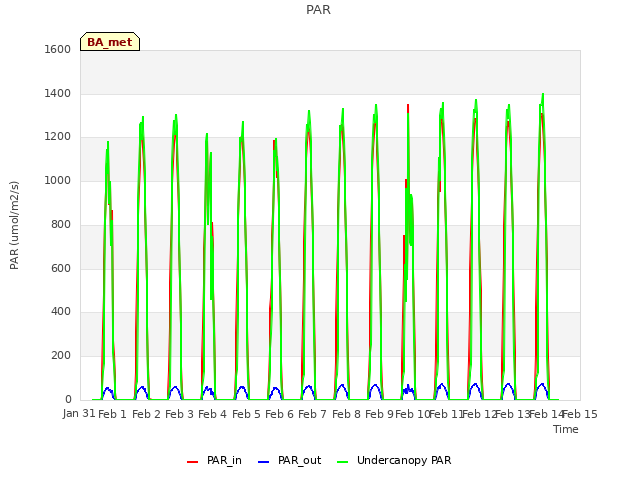Click the BA_met annotation label
The image size is (640, 480).
(x=110, y=42)
